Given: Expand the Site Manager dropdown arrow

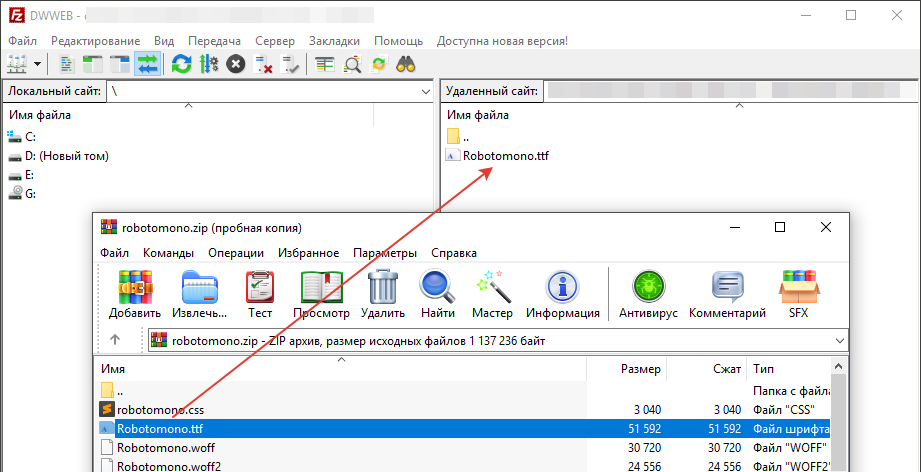Looking at the screenshot, I should point(38,64).
